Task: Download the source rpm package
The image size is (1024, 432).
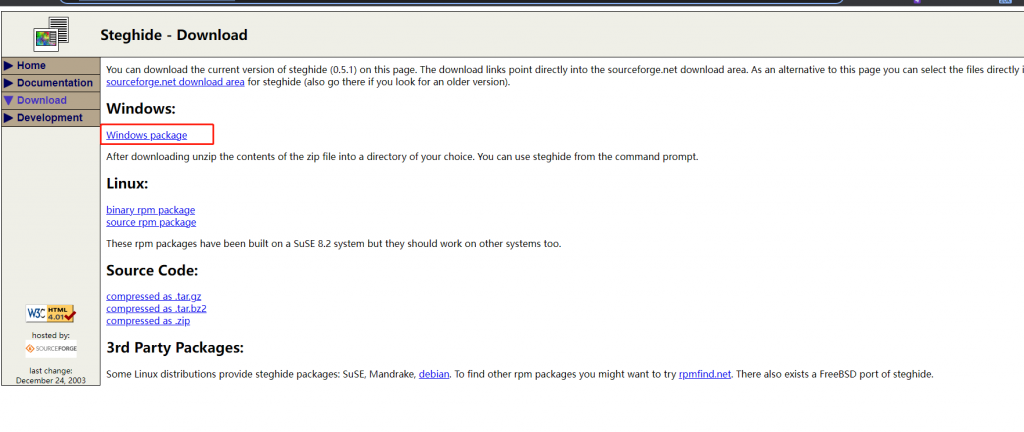Action: click(151, 222)
